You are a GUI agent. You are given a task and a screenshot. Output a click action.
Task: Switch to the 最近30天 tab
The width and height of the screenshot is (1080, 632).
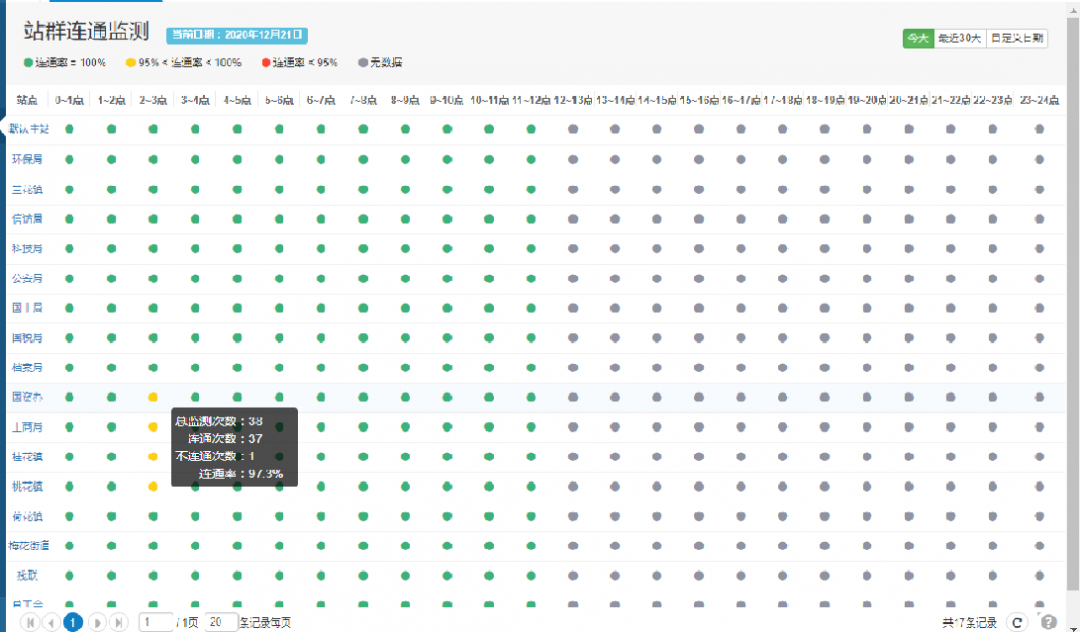959,38
